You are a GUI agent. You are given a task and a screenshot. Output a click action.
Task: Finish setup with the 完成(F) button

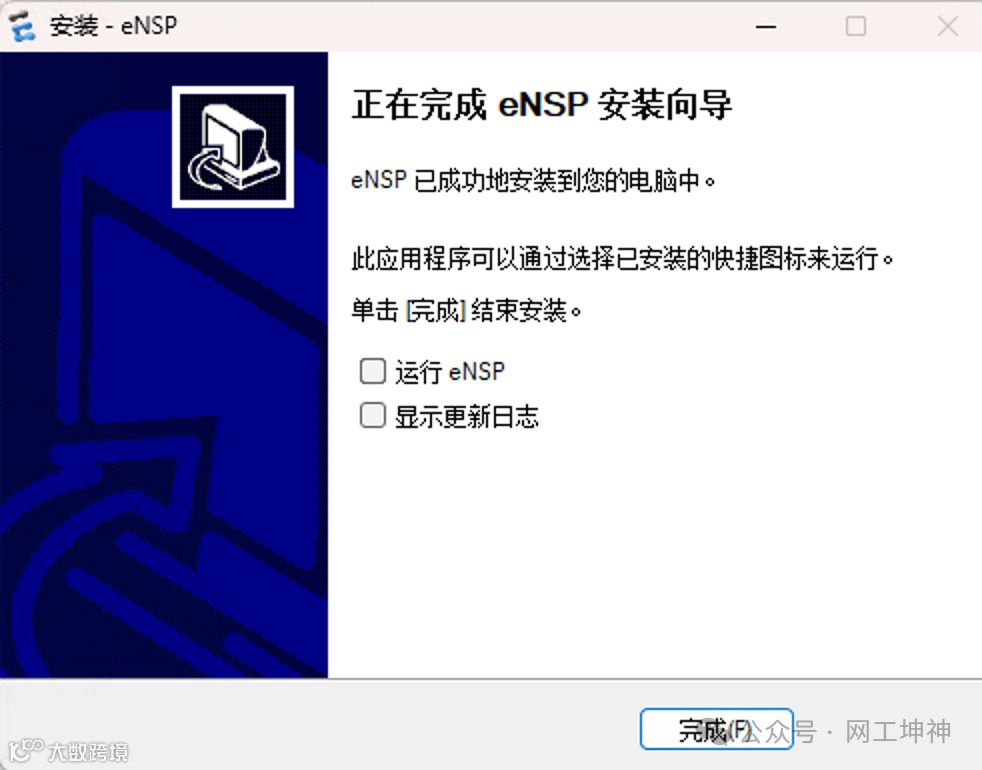point(716,729)
